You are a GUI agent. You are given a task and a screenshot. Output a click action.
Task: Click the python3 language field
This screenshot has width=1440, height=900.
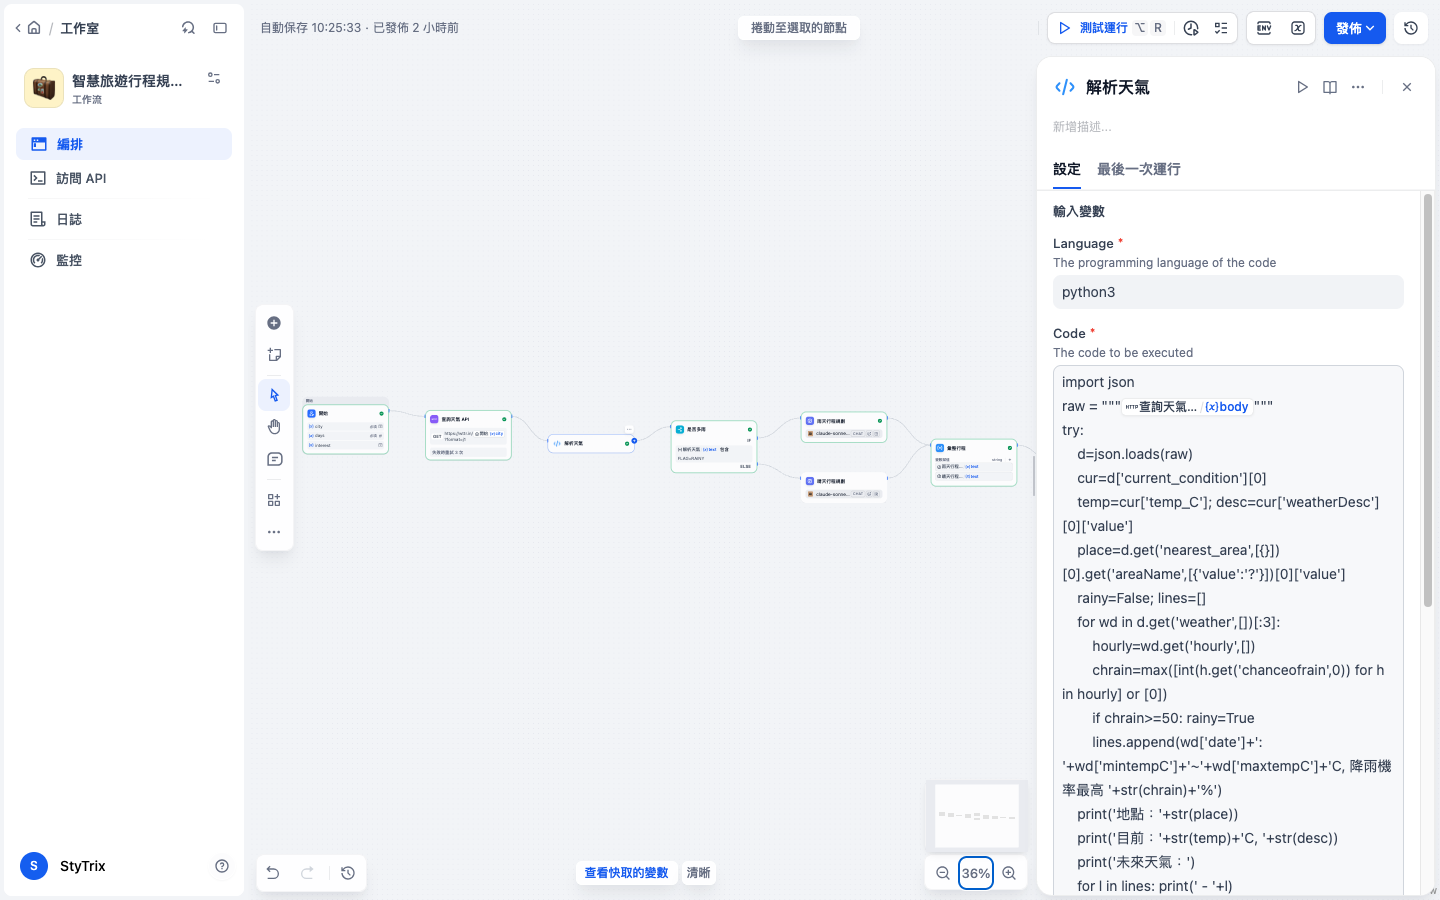point(1228,292)
